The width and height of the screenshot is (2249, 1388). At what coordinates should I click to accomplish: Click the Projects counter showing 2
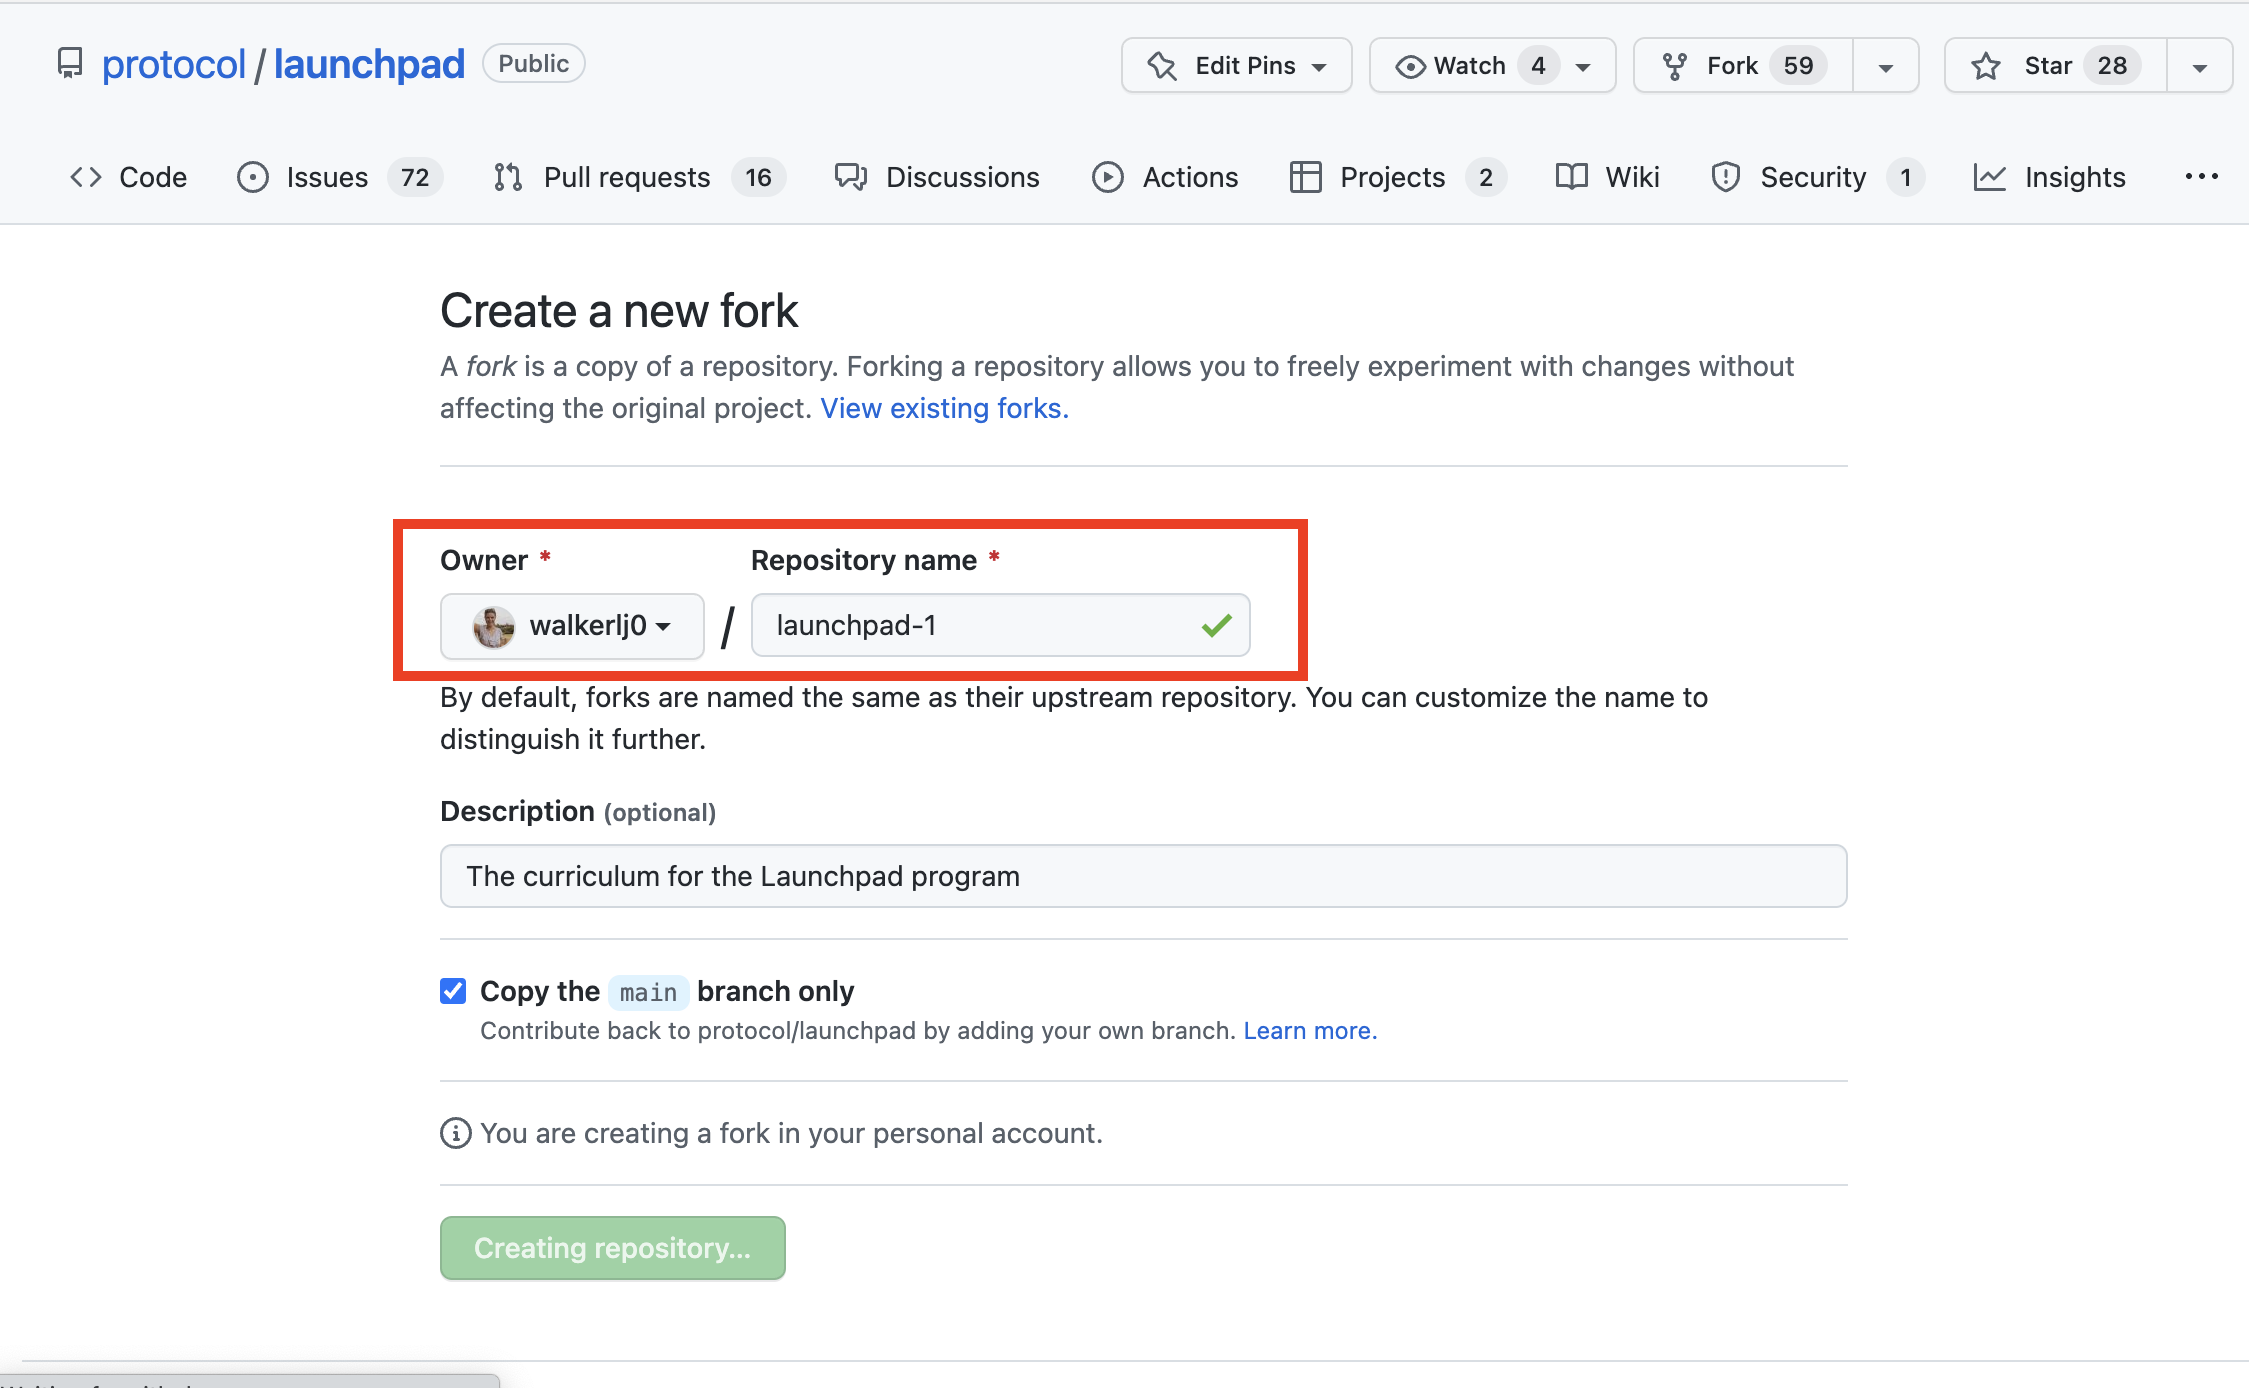pyautogui.click(x=1486, y=177)
